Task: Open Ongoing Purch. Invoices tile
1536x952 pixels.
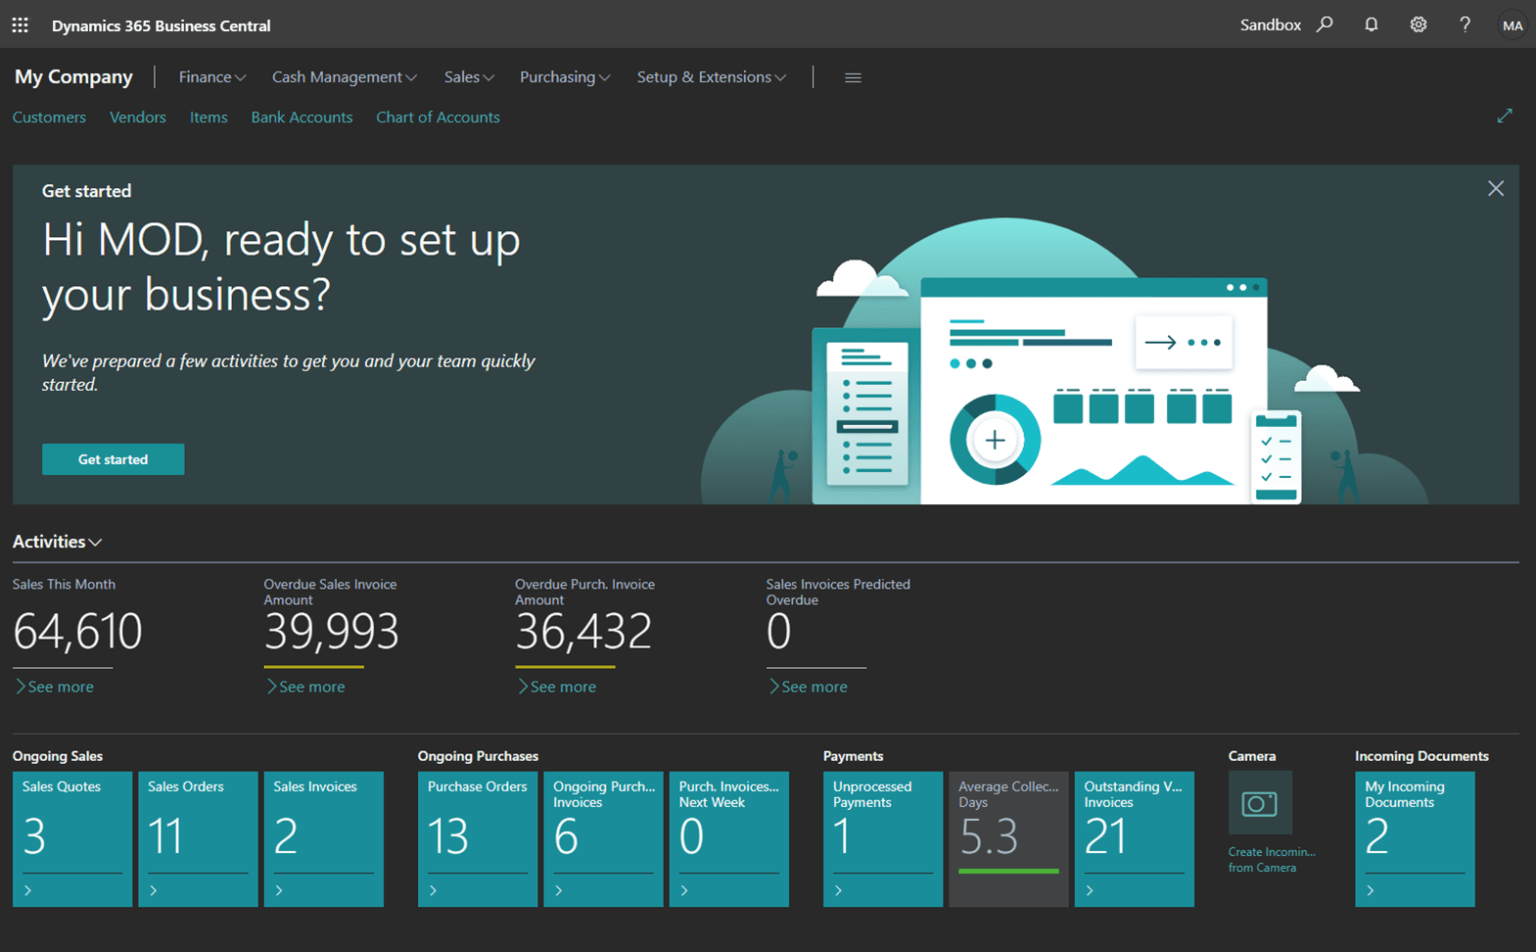Action: point(604,839)
